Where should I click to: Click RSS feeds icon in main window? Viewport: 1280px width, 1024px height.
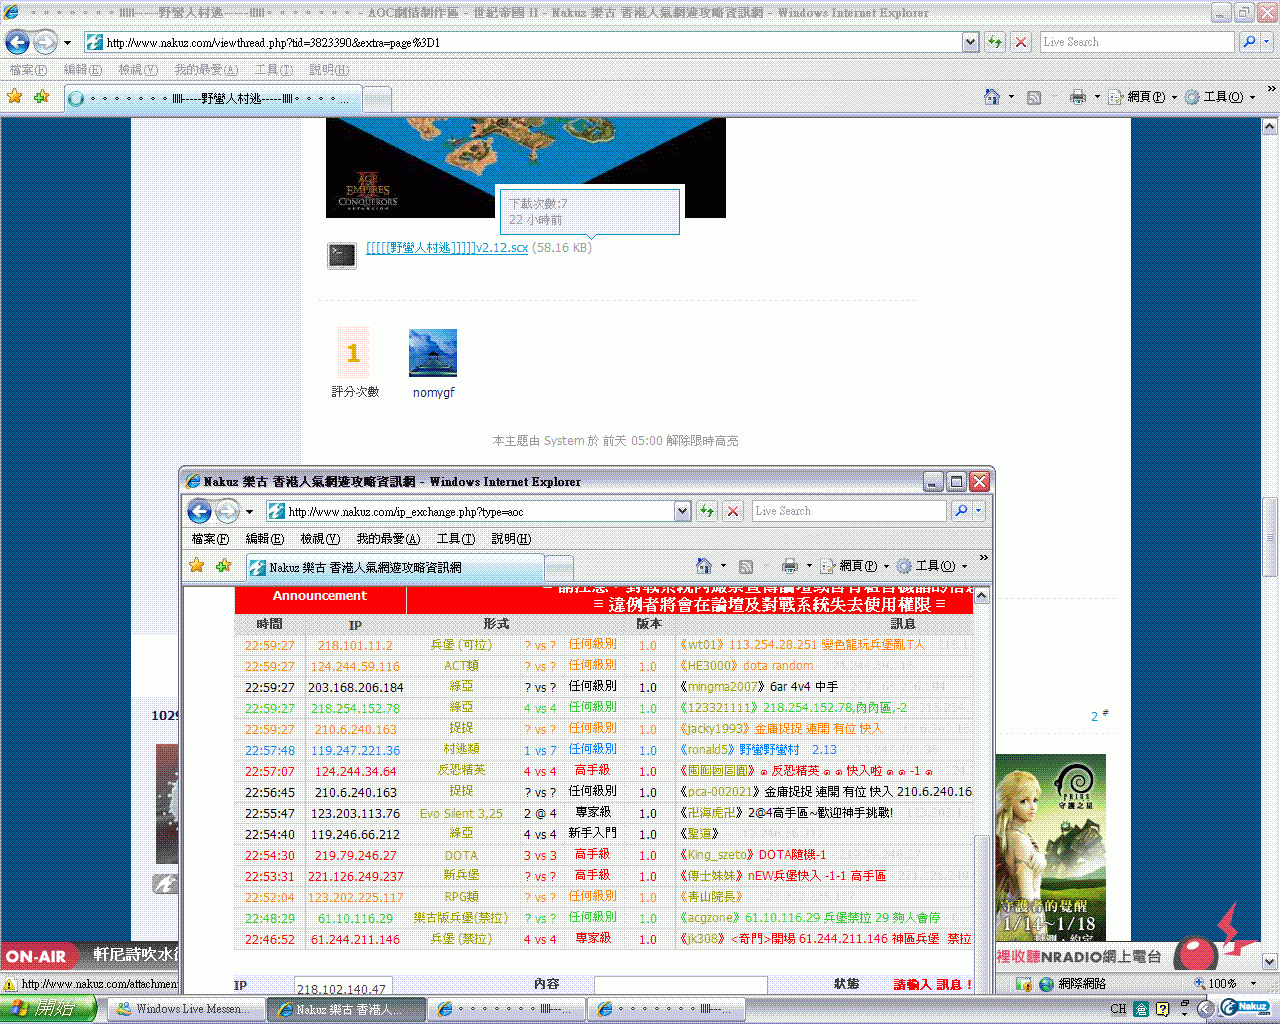click(1034, 97)
